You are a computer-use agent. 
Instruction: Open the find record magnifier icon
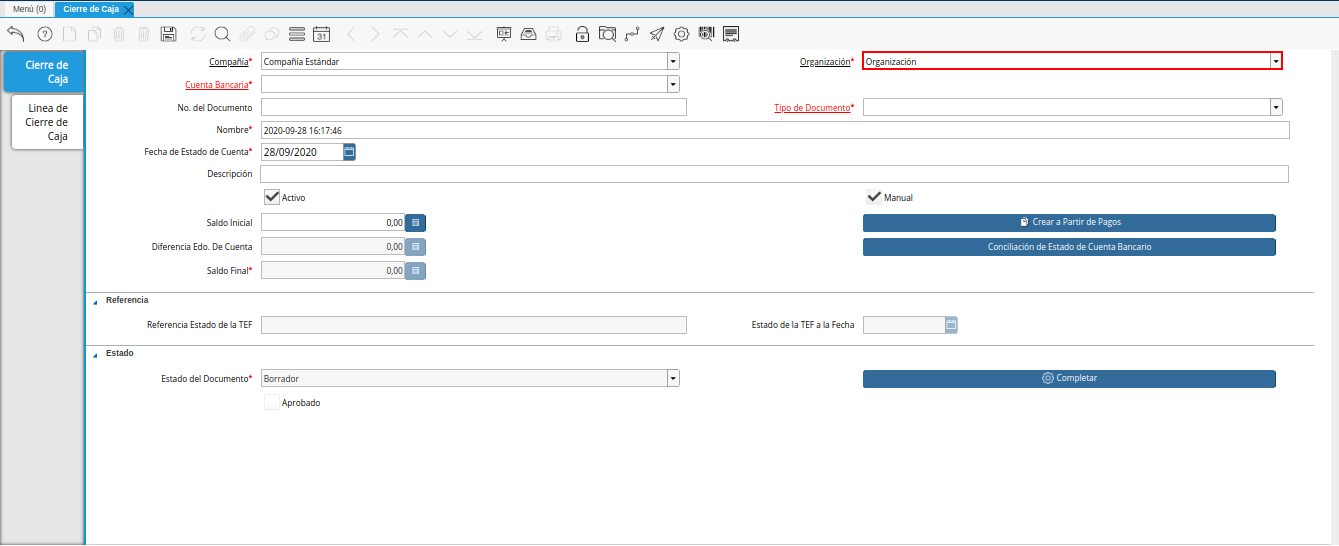click(222, 34)
